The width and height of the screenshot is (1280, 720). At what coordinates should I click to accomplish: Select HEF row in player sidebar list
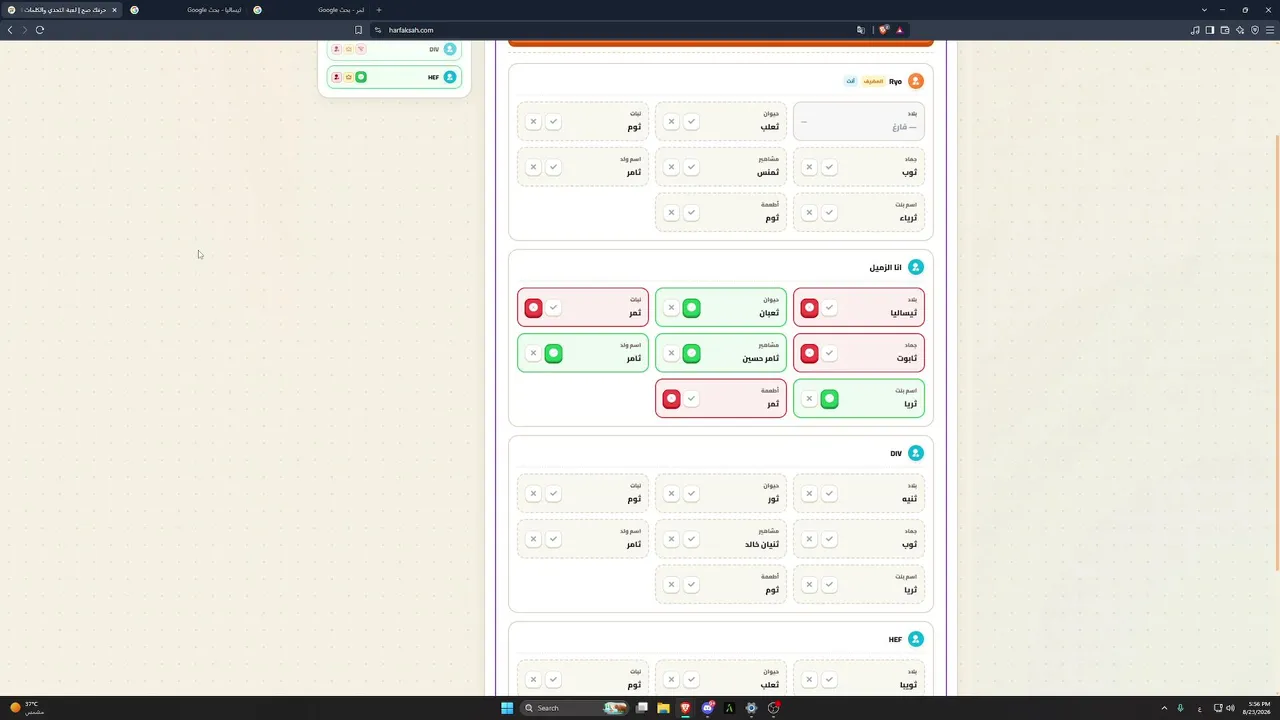click(x=394, y=77)
